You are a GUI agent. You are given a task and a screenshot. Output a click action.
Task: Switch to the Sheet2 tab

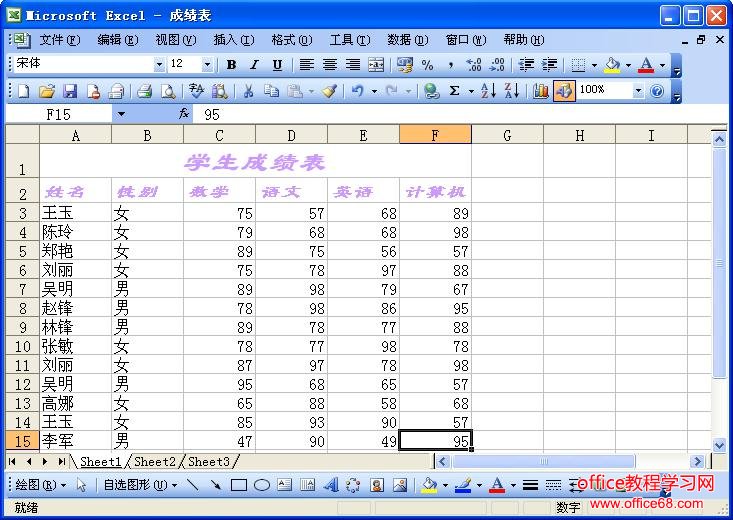154,462
